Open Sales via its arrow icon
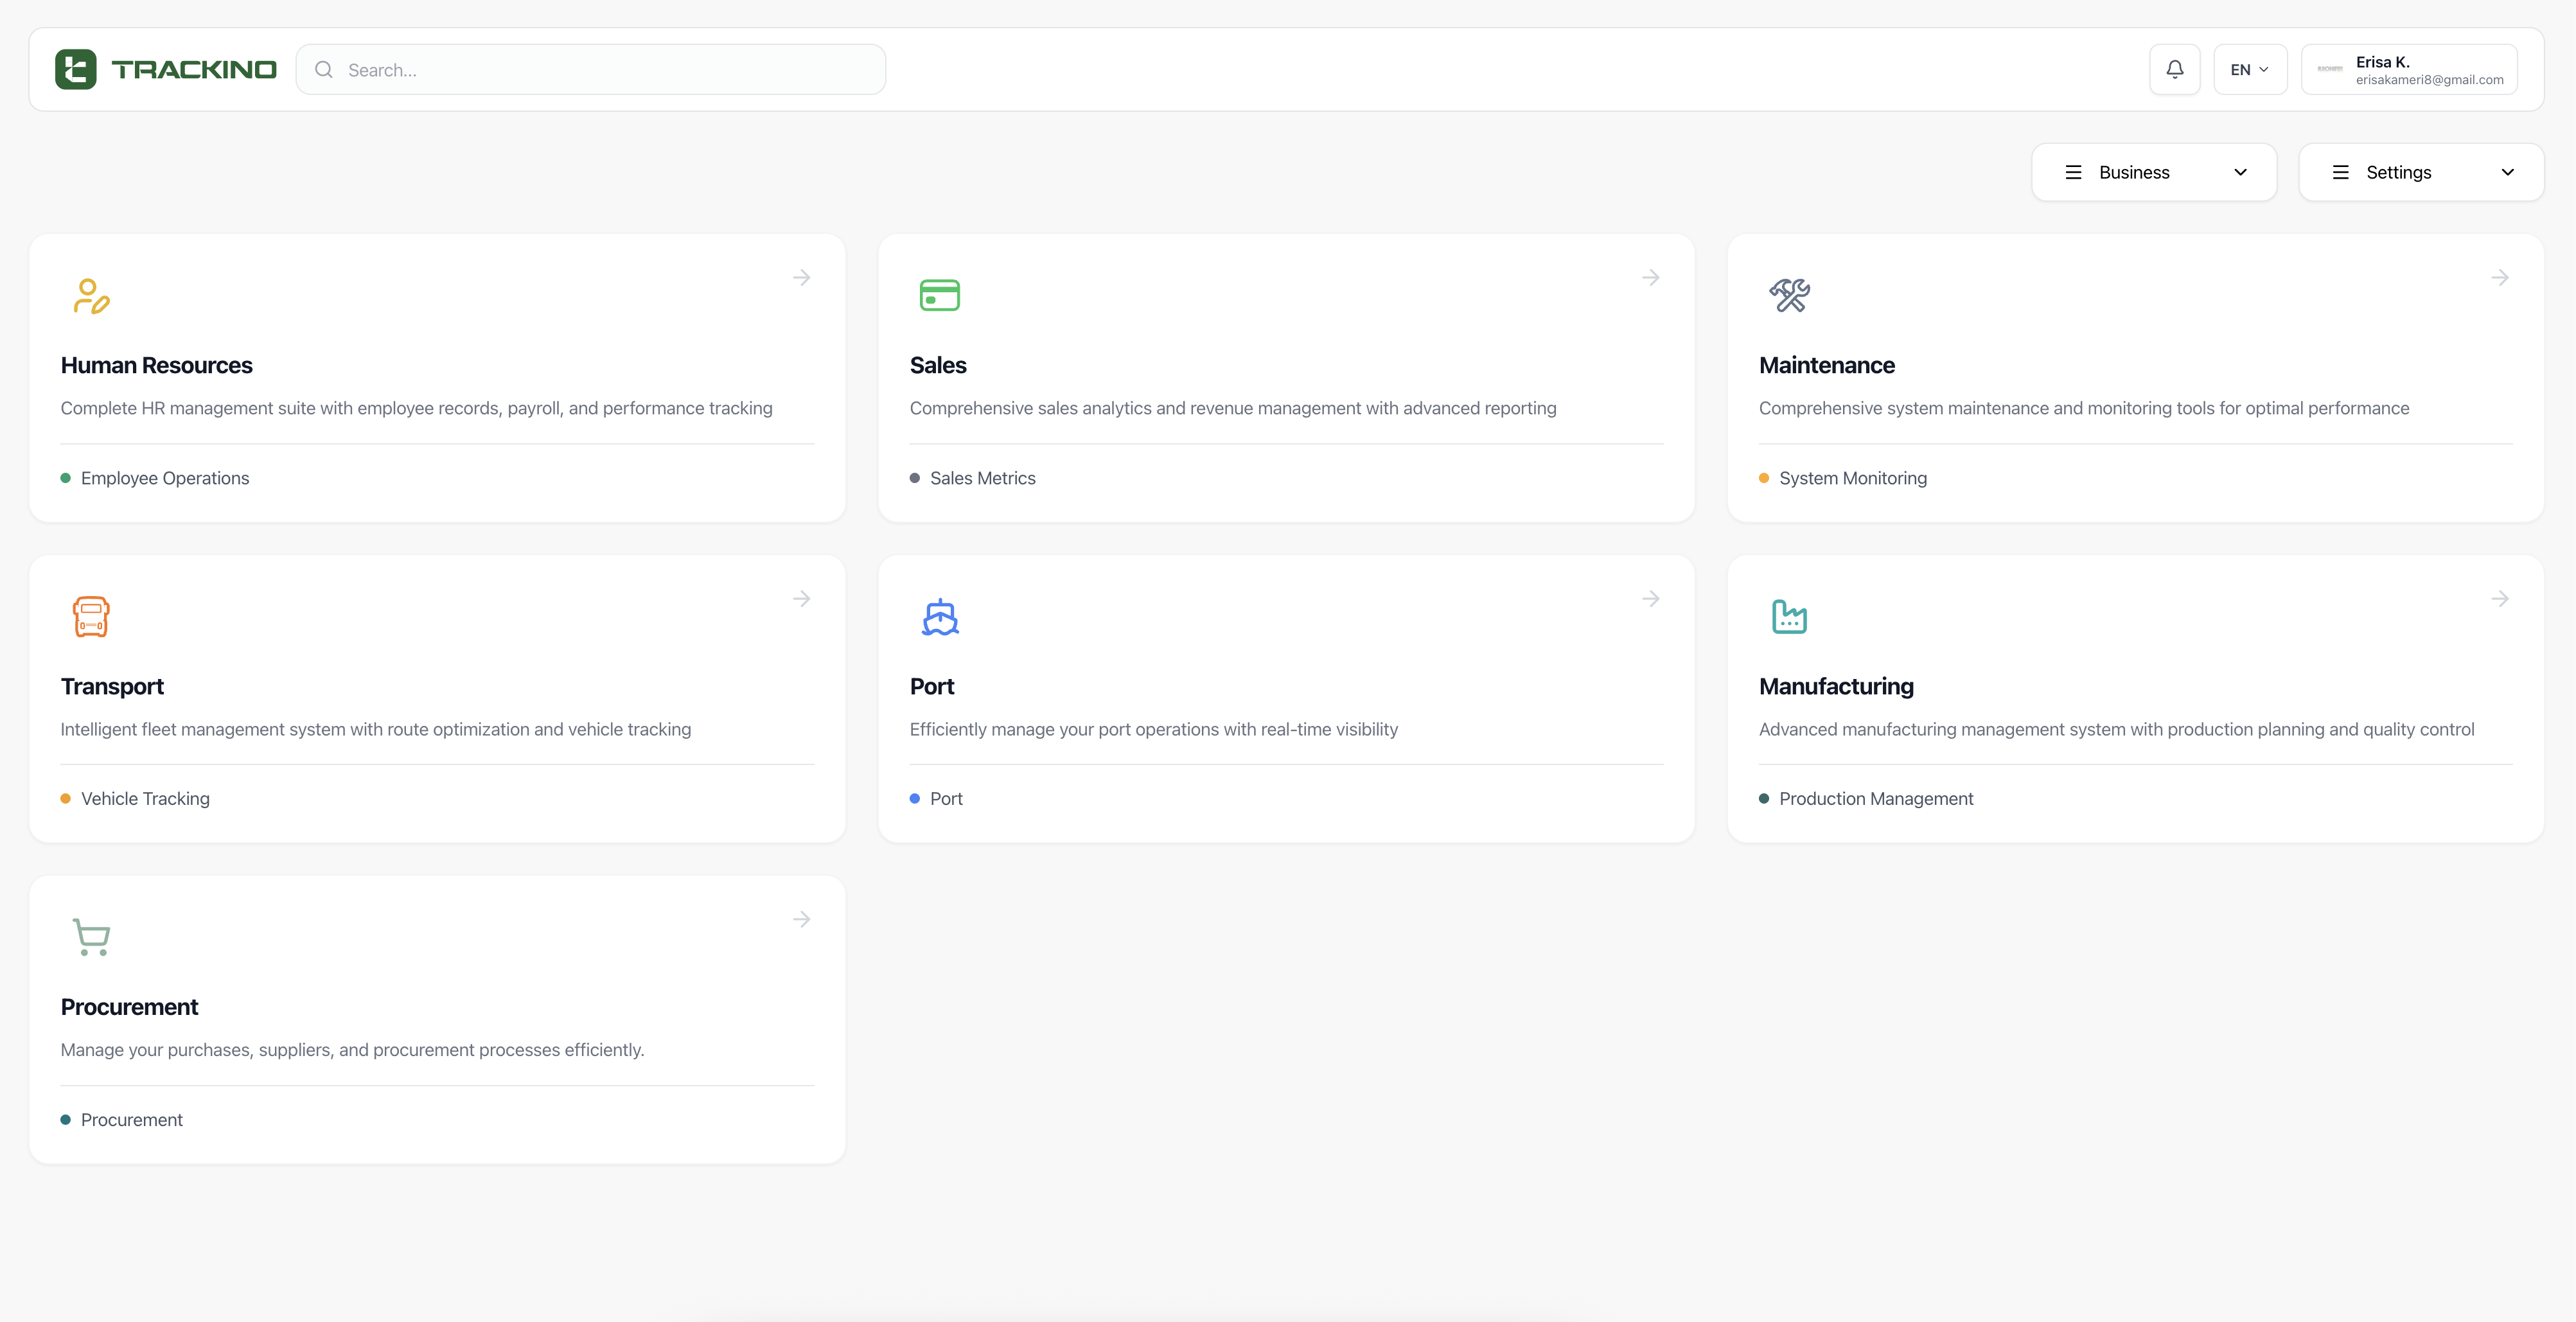The width and height of the screenshot is (2576, 1322). pos(1651,277)
